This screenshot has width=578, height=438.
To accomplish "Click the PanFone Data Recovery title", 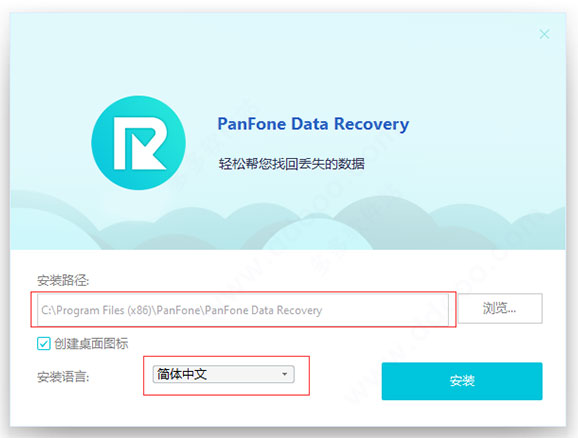I will click(x=313, y=124).
